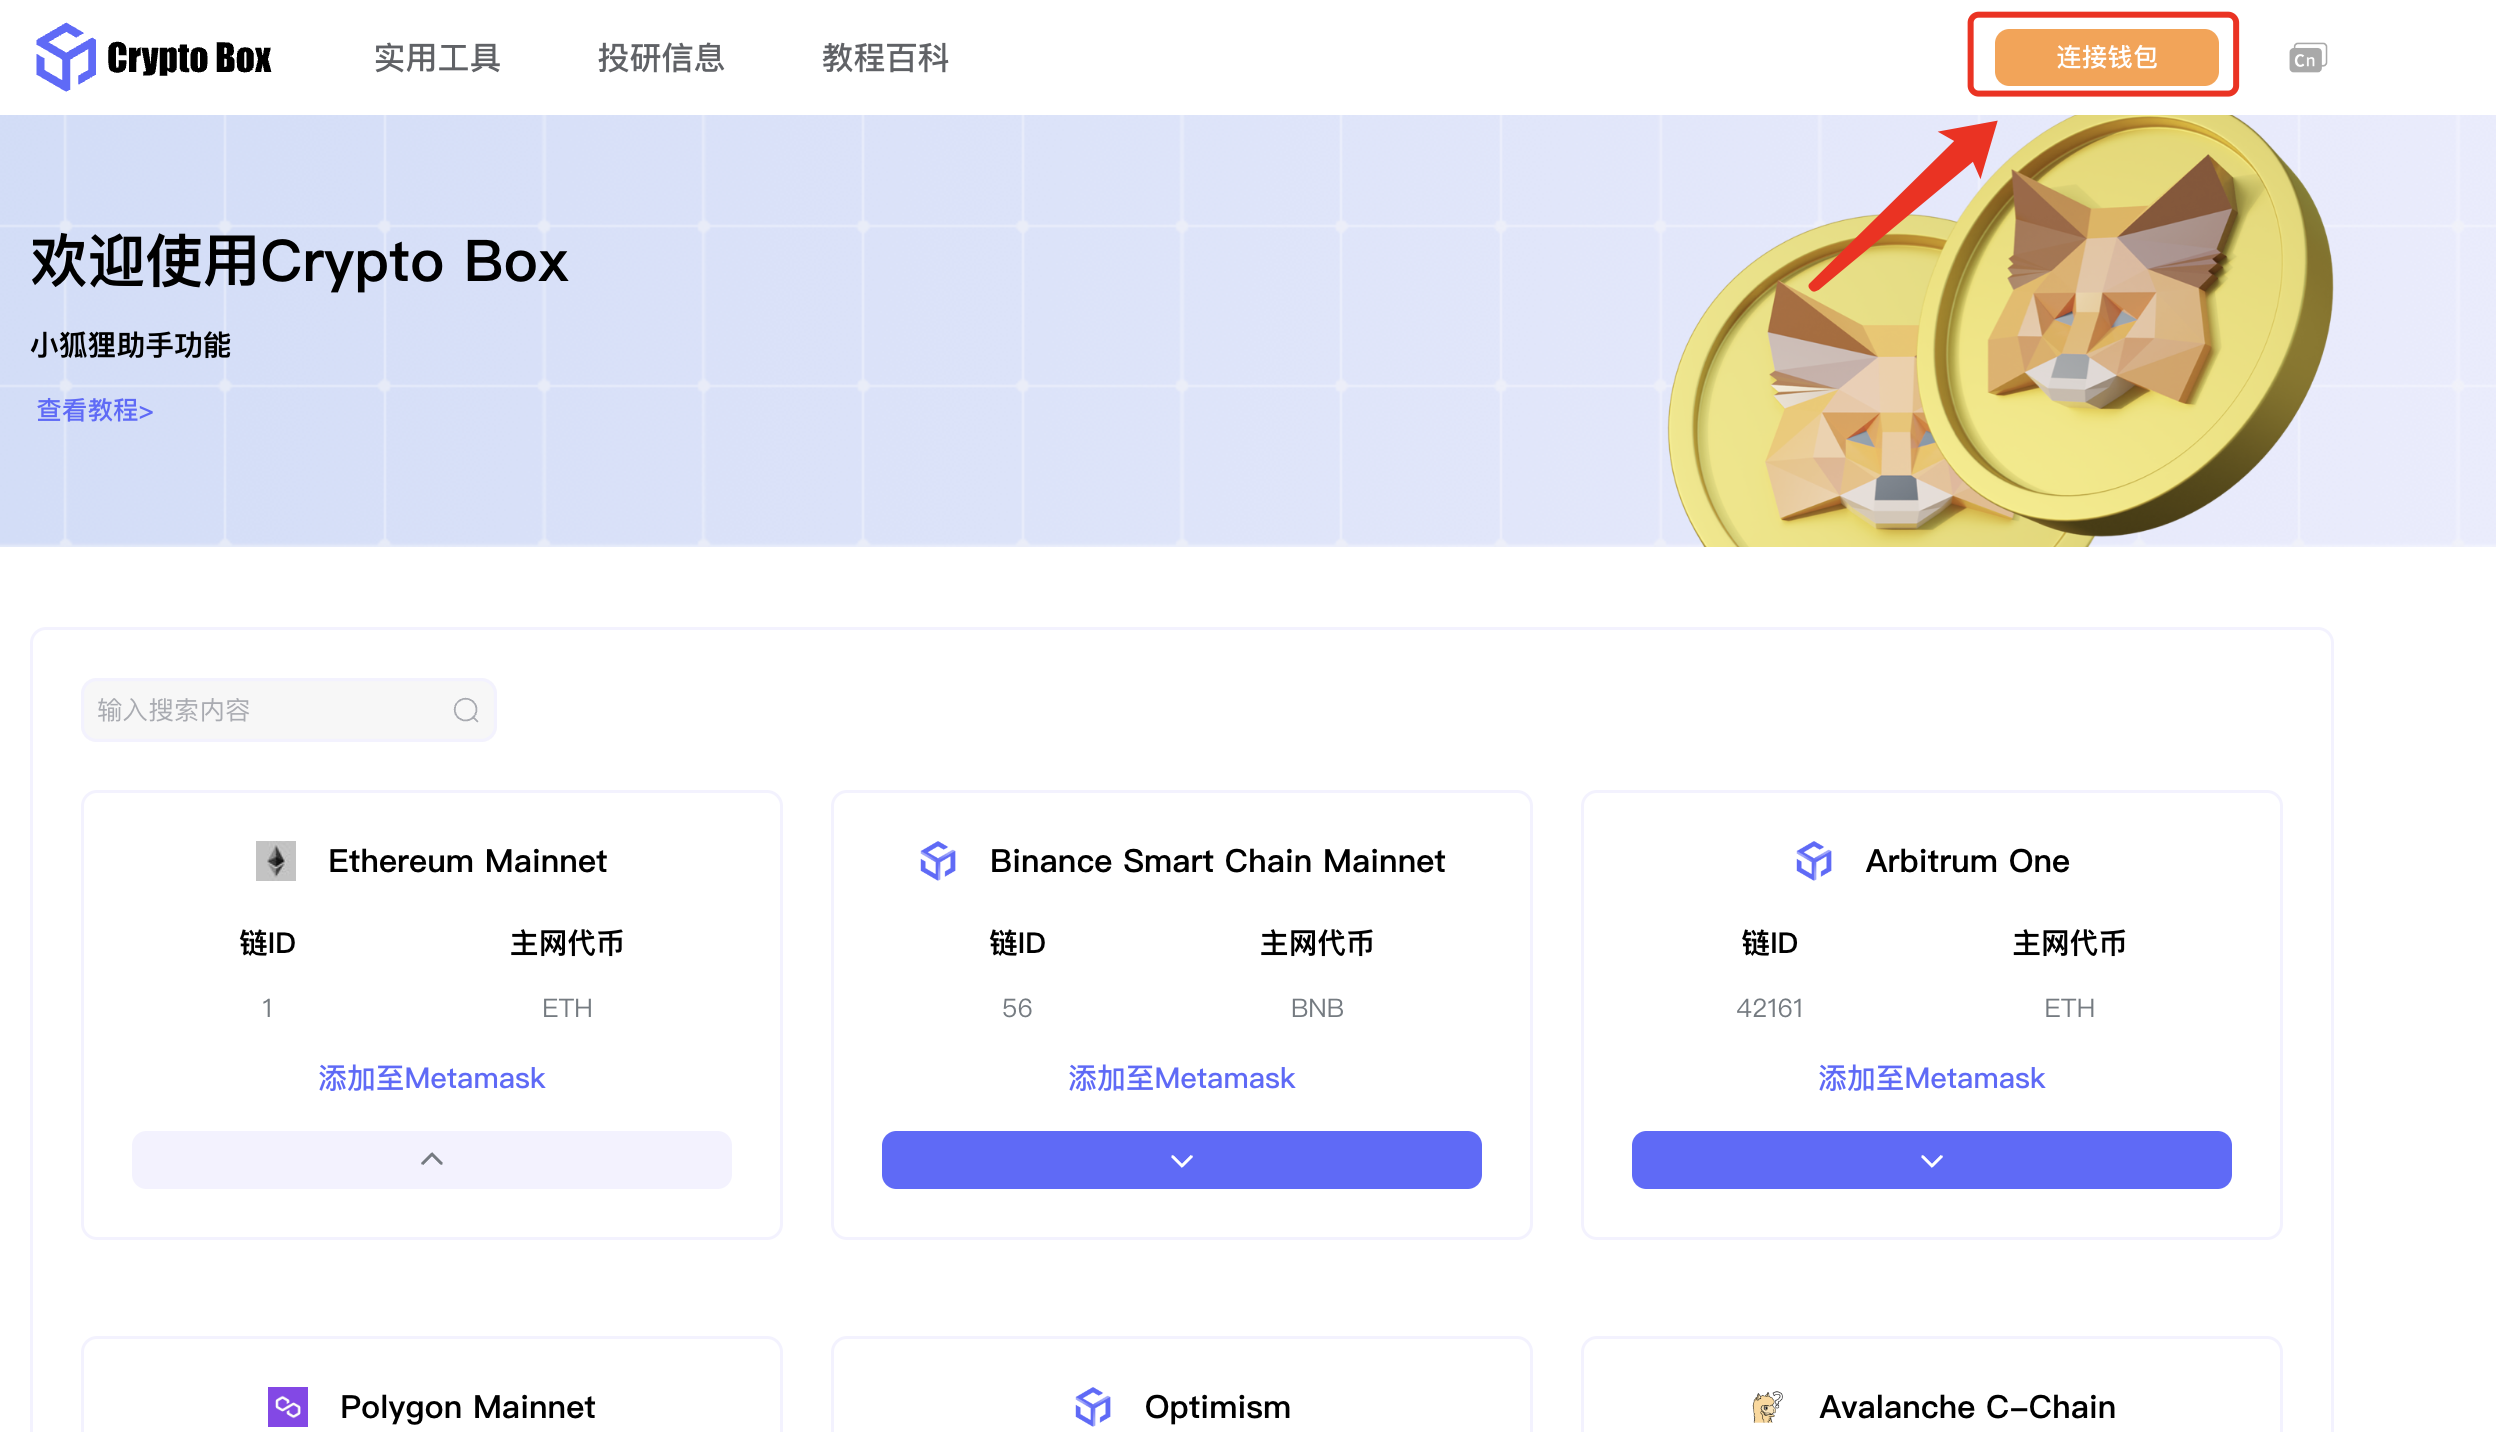Switch language with the Cn icon
The height and width of the screenshot is (1432, 2496).
2308,58
